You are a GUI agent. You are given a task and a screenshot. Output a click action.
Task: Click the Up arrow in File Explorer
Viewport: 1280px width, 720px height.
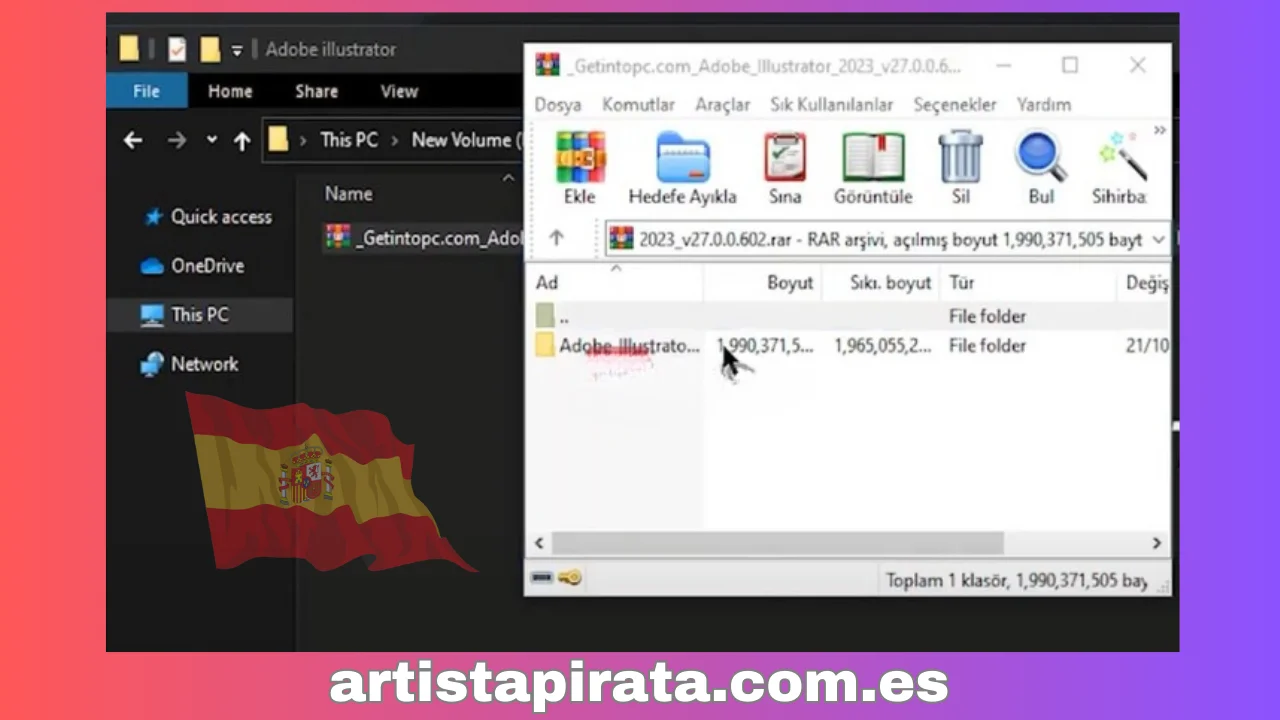click(x=241, y=141)
